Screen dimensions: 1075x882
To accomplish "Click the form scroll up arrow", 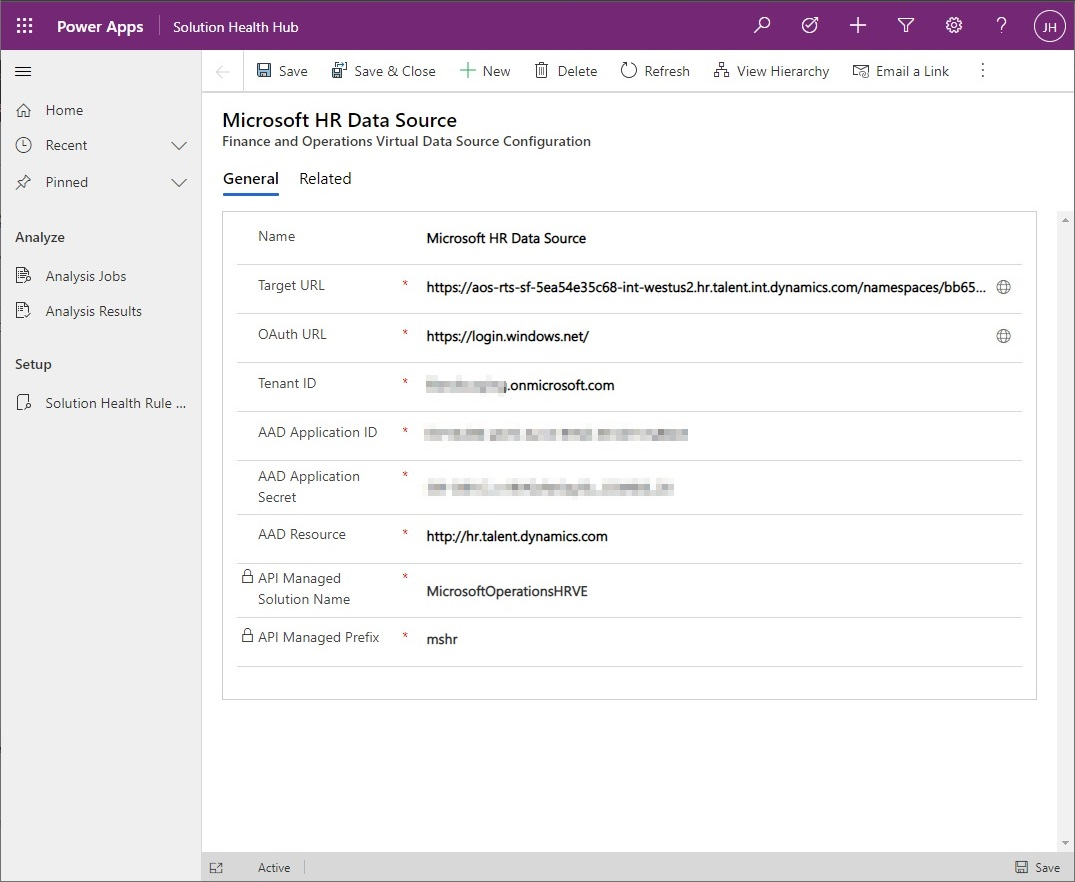I will point(1065,220).
